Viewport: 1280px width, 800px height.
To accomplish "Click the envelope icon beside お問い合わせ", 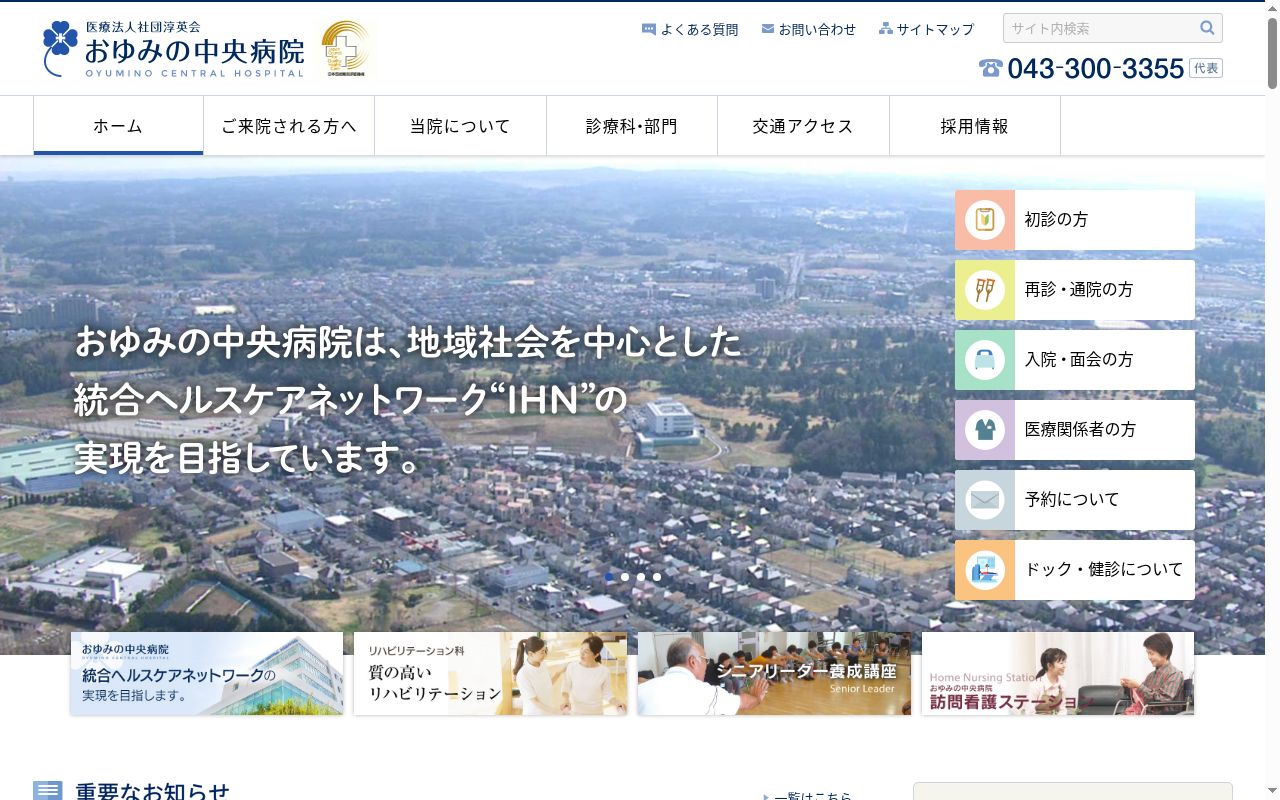I will (768, 29).
